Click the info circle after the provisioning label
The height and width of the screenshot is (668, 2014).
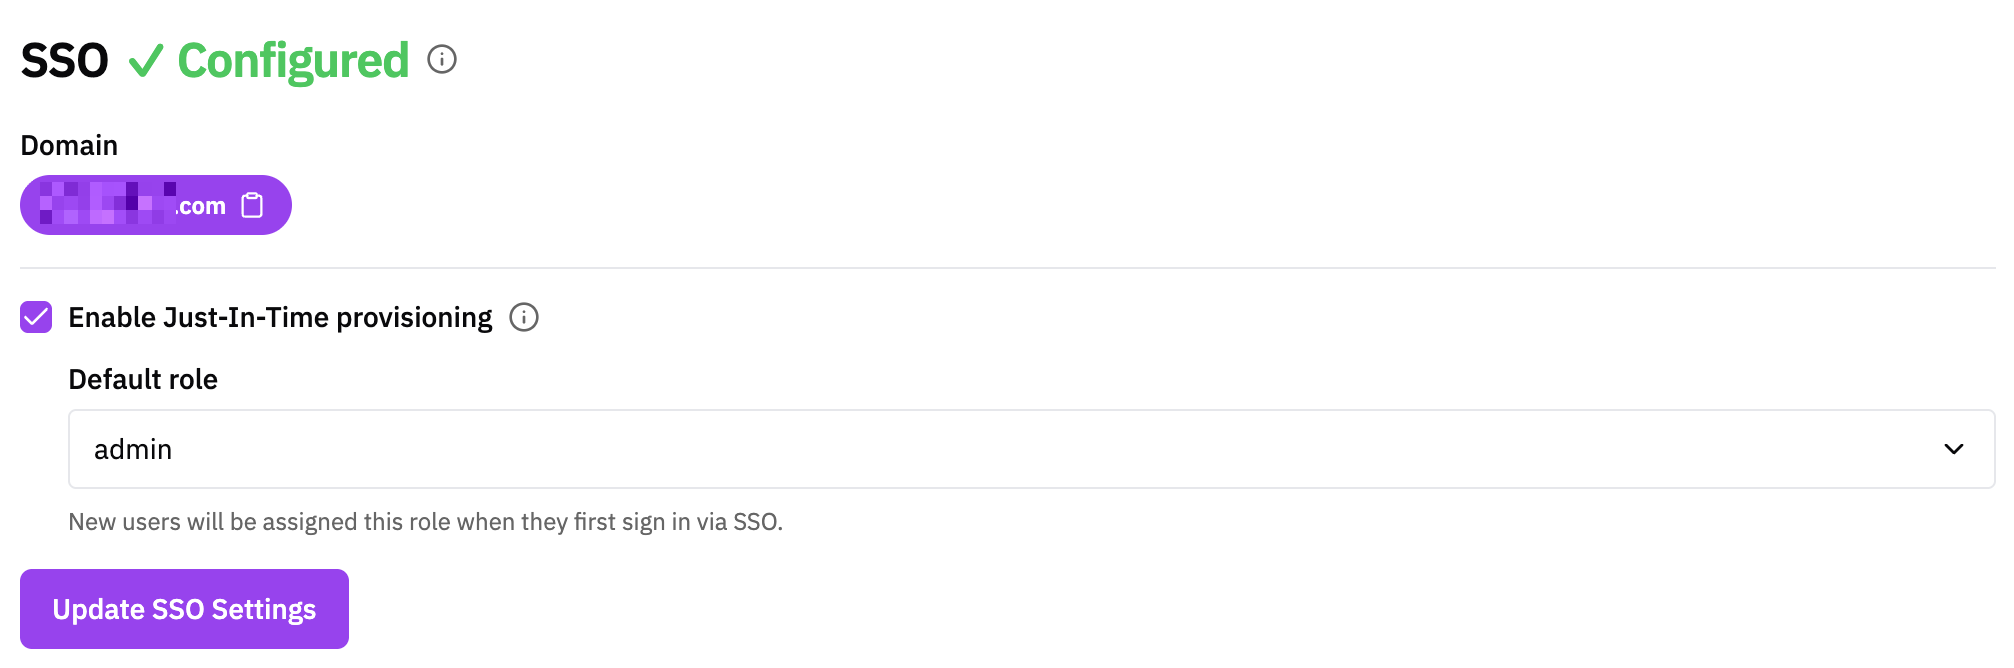(x=524, y=317)
